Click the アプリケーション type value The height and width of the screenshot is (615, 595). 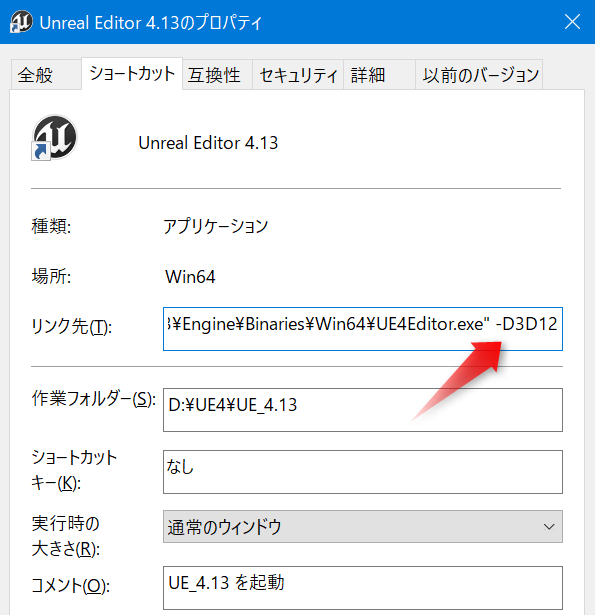[x=215, y=226]
